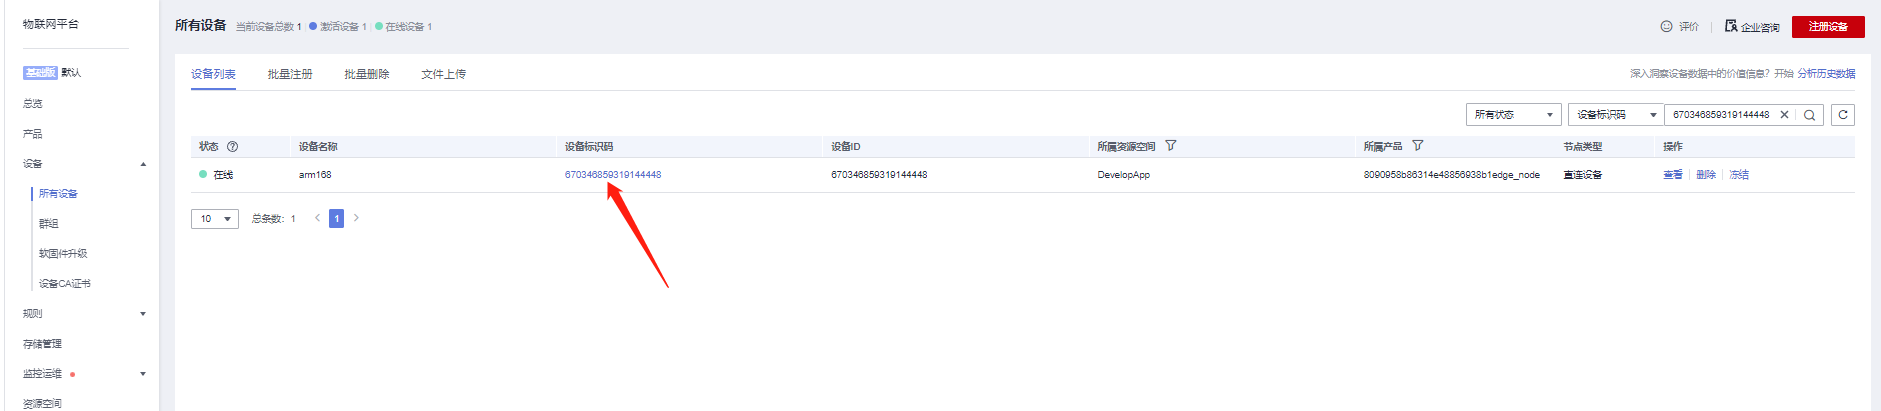The image size is (1881, 411).
Task: Select 群组 in the sidebar
Action: (x=49, y=224)
